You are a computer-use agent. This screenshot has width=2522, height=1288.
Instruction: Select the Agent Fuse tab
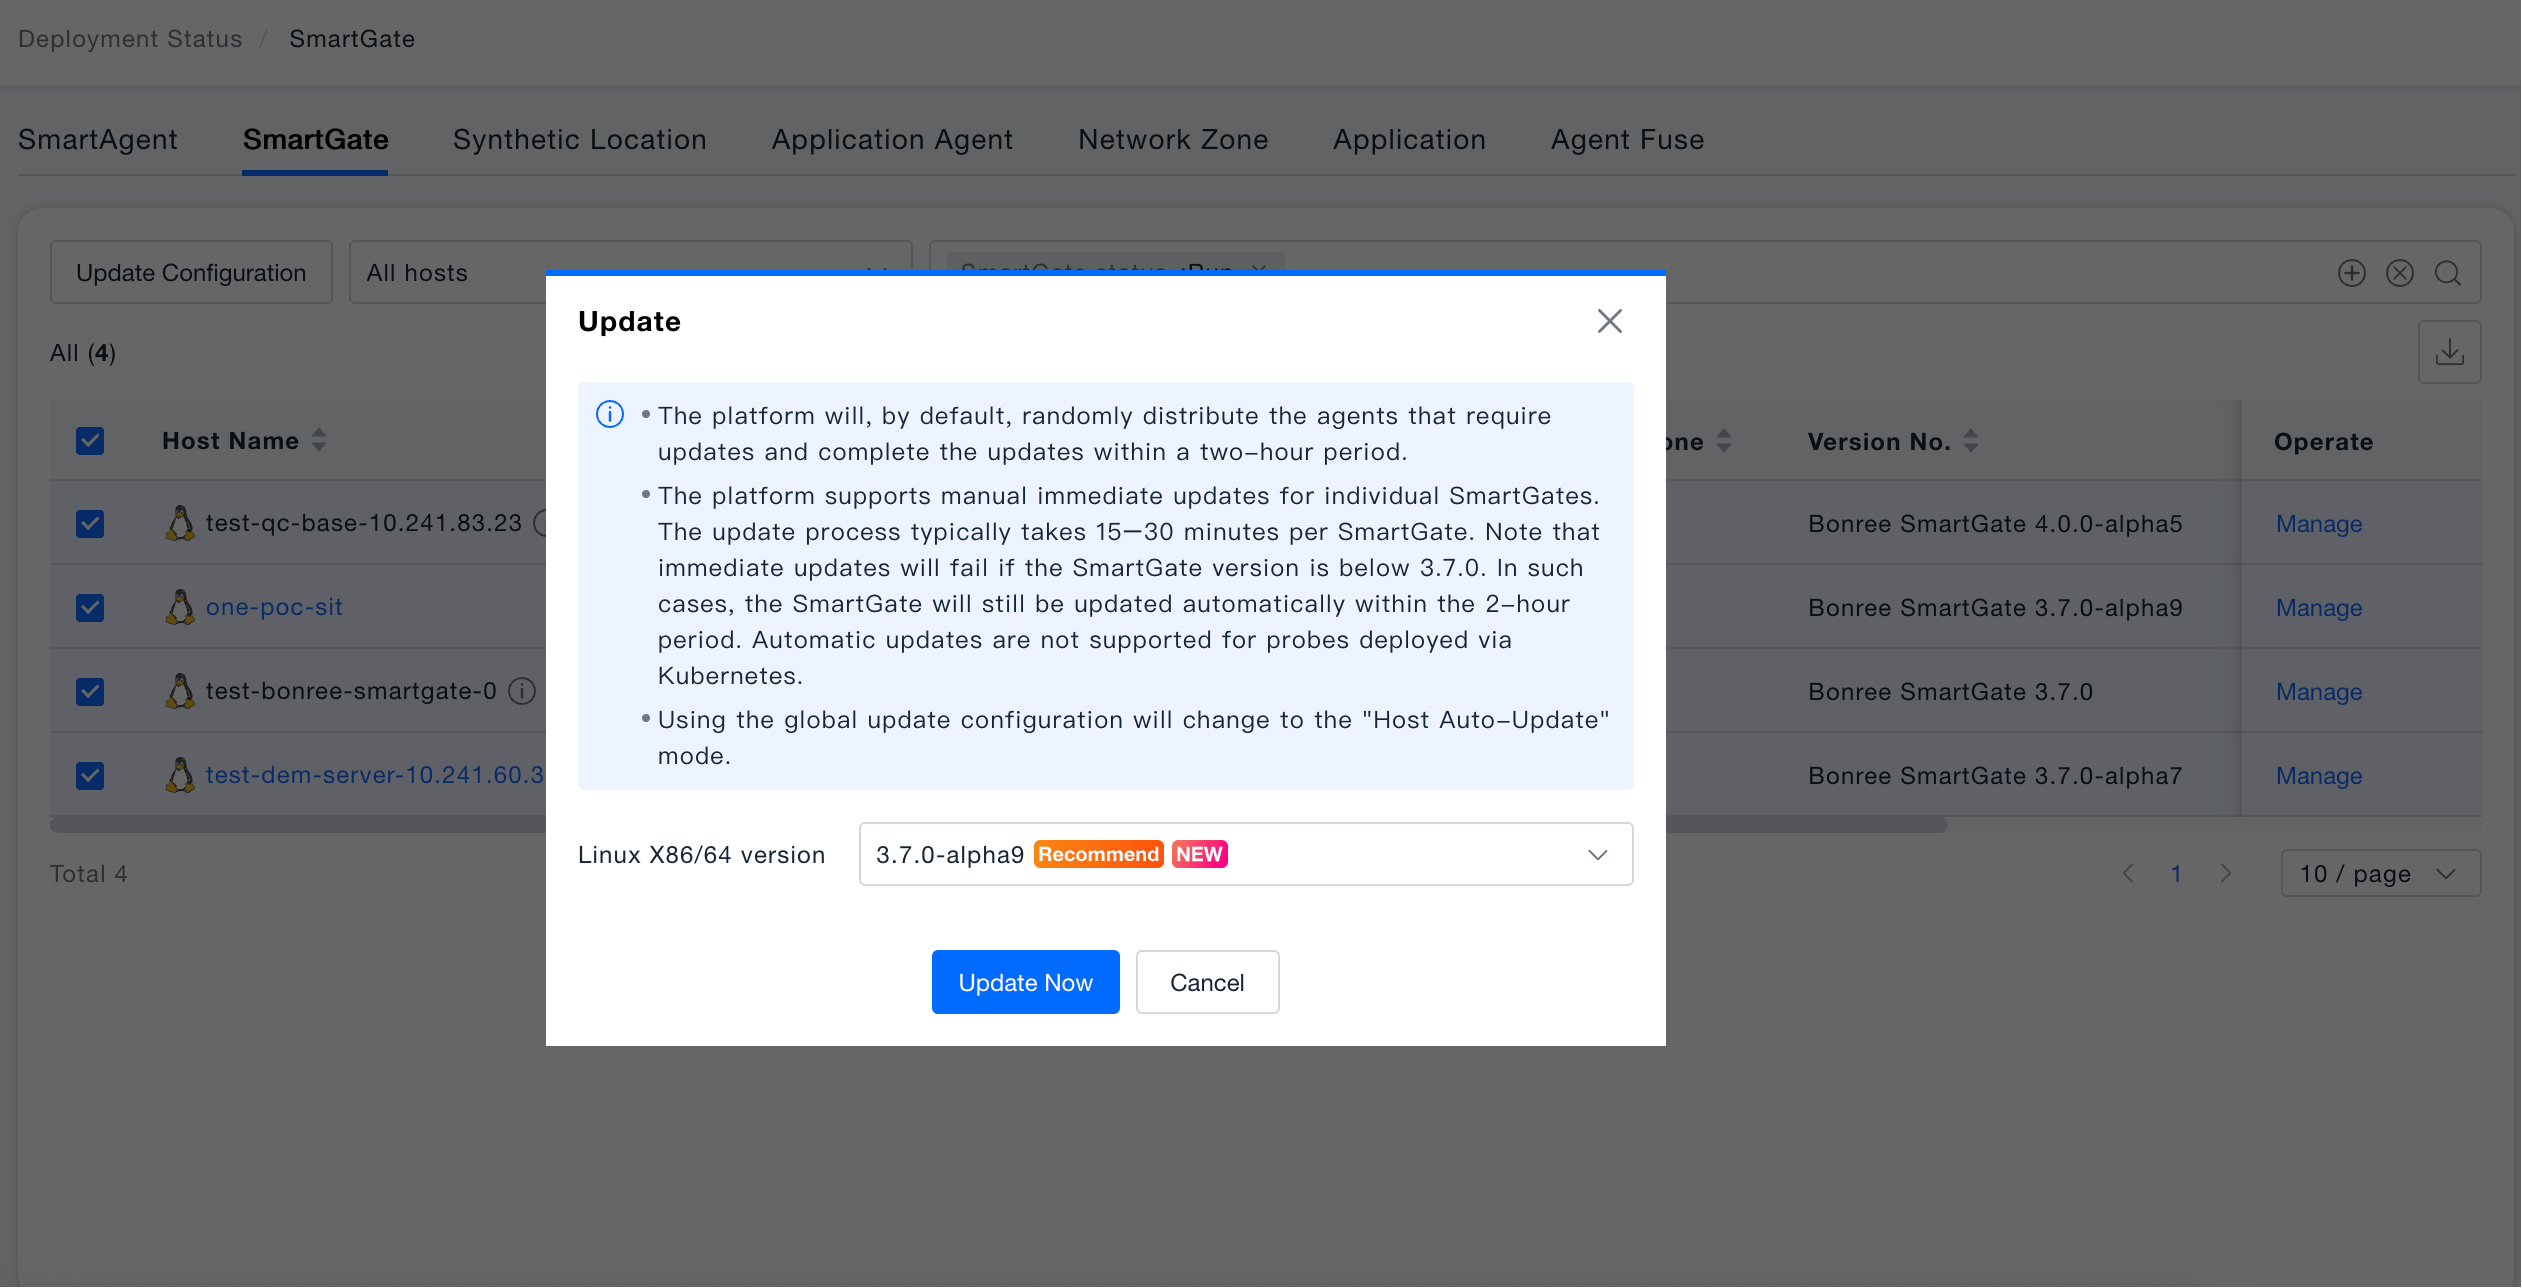(1627, 140)
